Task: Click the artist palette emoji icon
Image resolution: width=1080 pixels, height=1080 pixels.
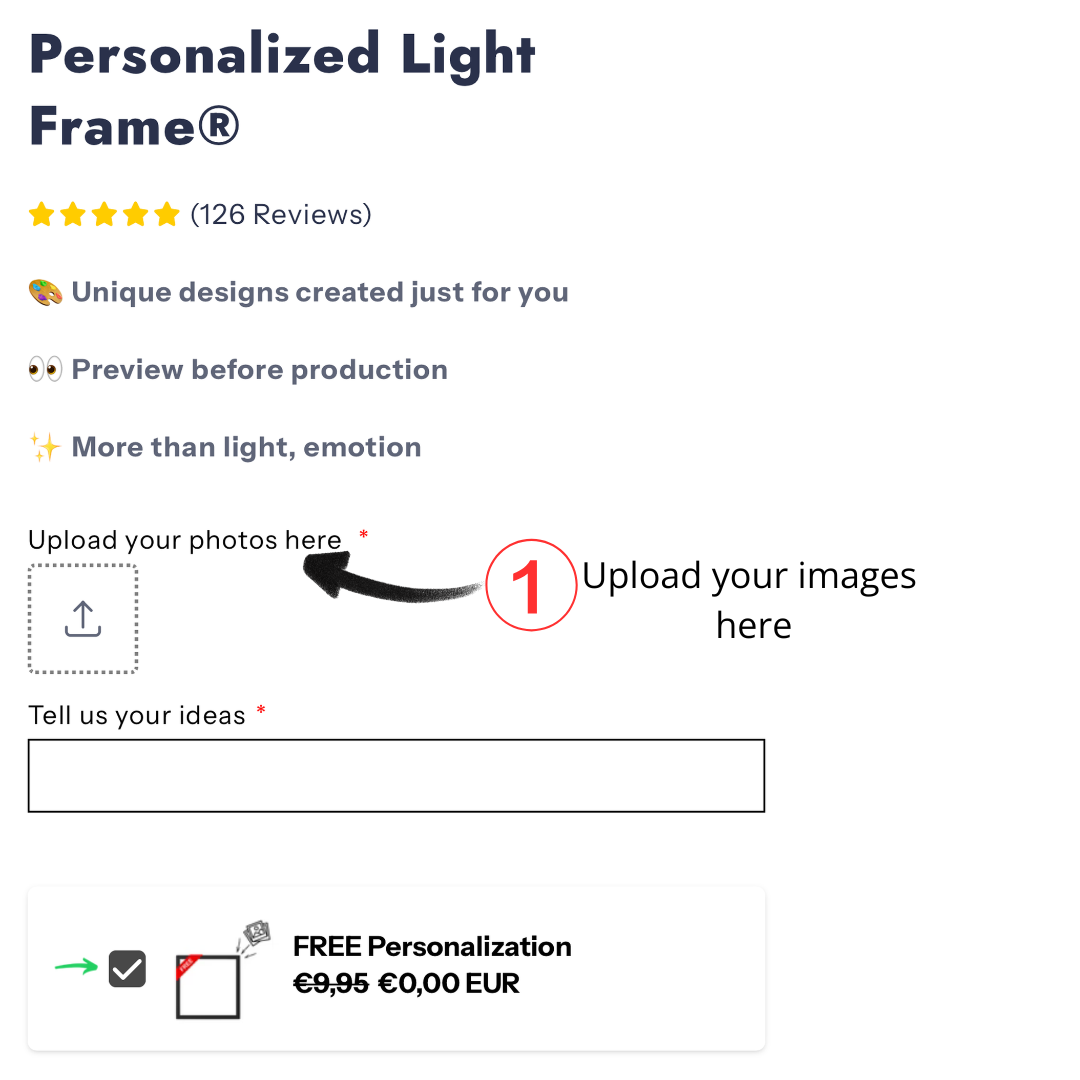Action: (x=45, y=293)
